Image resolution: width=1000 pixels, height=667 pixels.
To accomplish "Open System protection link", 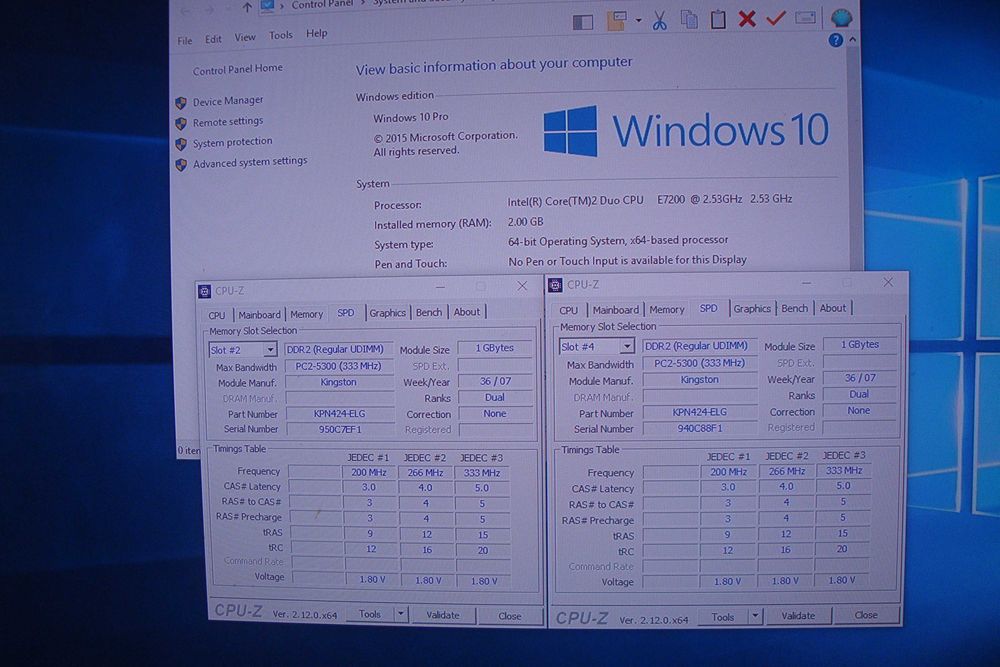I will 232,142.
